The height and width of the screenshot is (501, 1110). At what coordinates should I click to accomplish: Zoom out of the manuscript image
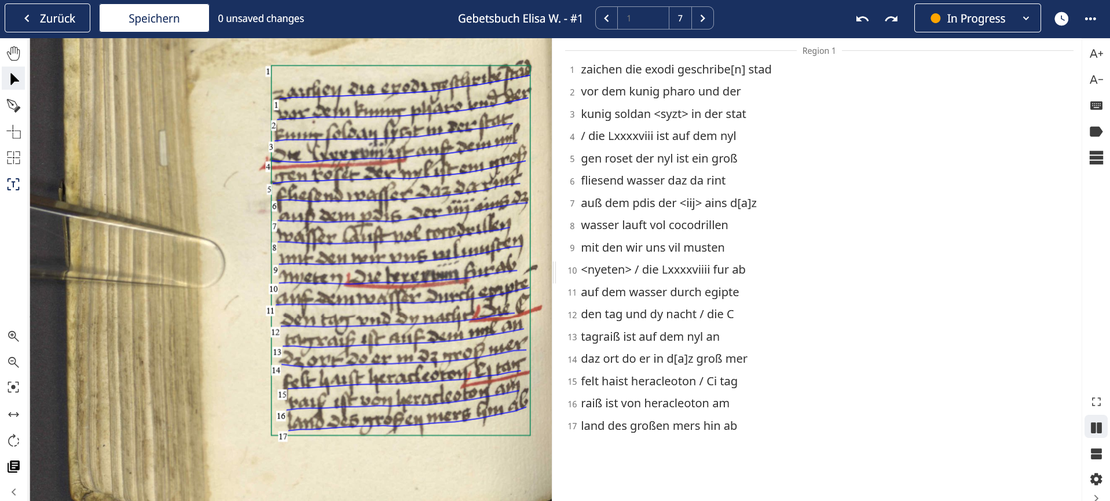(x=14, y=362)
